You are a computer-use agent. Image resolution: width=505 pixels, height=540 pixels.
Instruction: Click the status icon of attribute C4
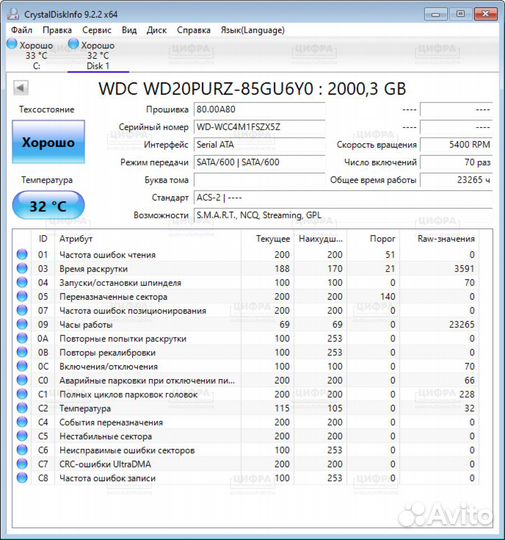pyautogui.click(x=22, y=422)
